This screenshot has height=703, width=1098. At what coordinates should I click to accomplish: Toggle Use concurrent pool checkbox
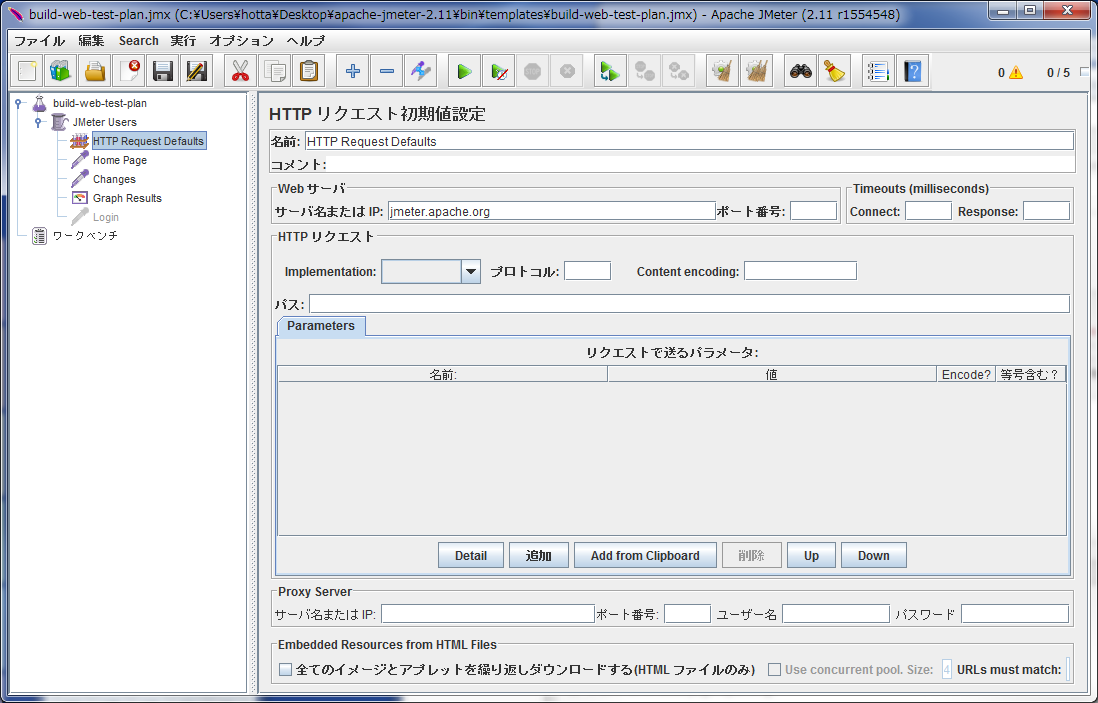[x=774, y=669]
